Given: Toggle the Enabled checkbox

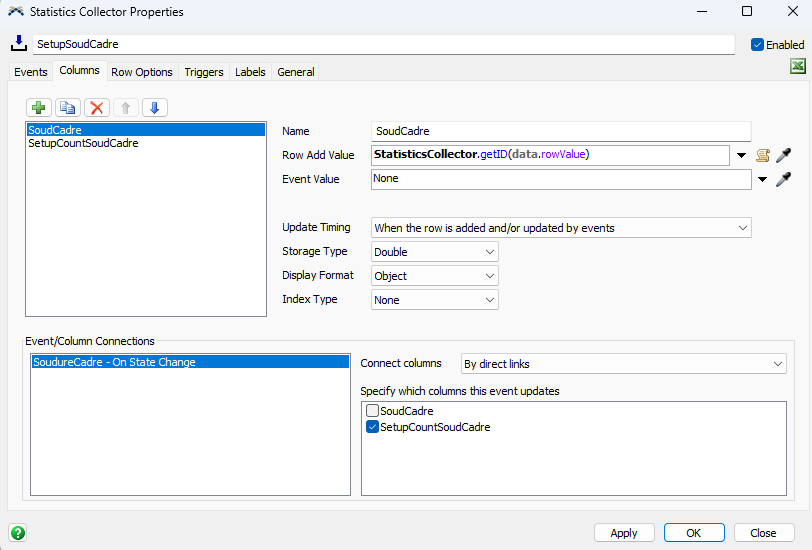Looking at the screenshot, I should (757, 45).
